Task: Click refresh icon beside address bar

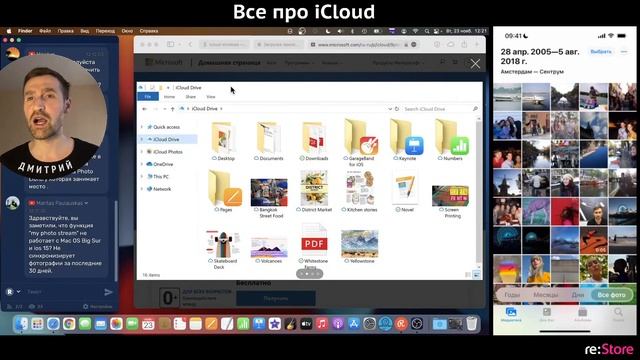Action: click(x=397, y=109)
